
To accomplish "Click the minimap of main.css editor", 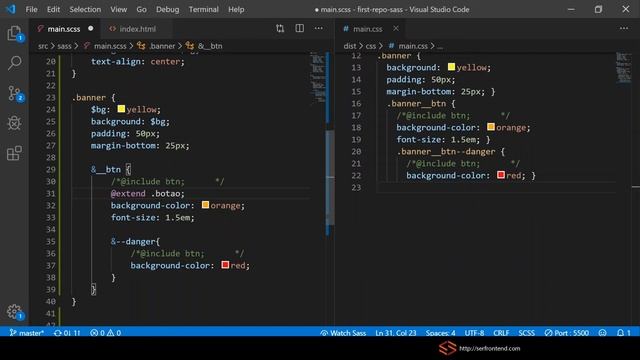I will pos(623,68).
